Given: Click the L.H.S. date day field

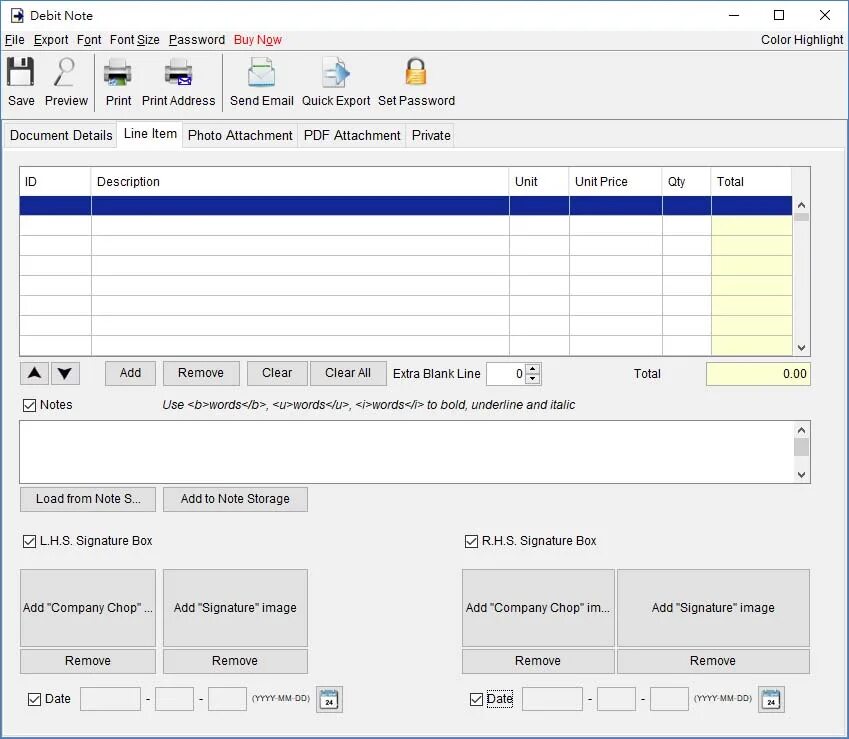Looking at the screenshot, I should (227, 699).
